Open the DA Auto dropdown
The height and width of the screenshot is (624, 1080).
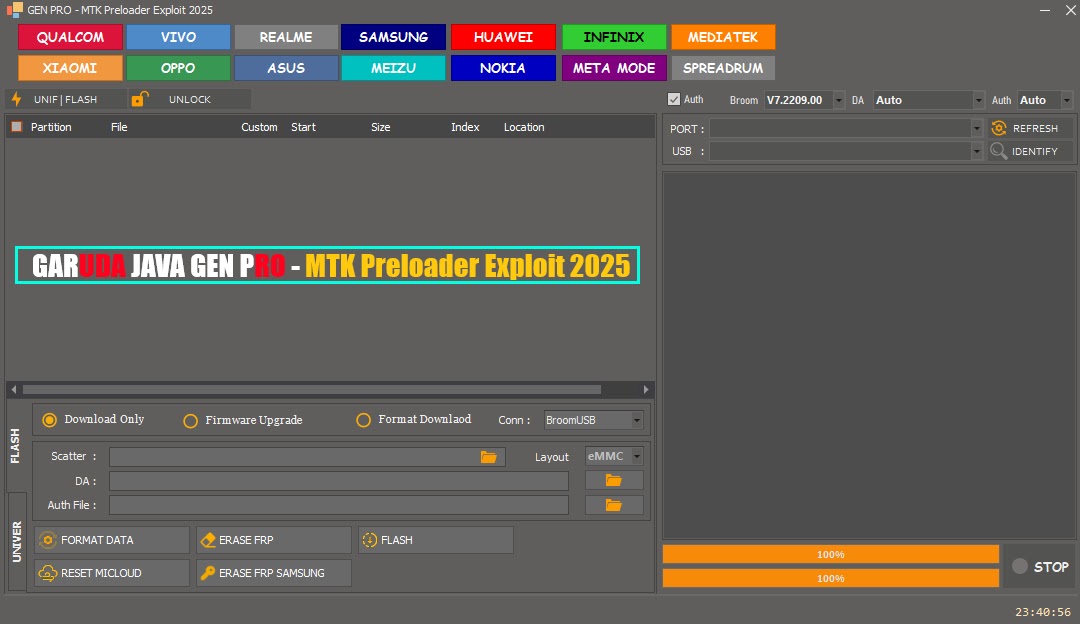click(978, 100)
